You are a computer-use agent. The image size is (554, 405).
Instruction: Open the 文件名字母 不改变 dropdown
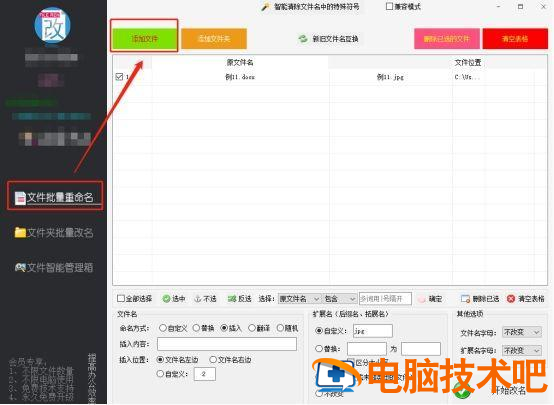click(x=522, y=332)
